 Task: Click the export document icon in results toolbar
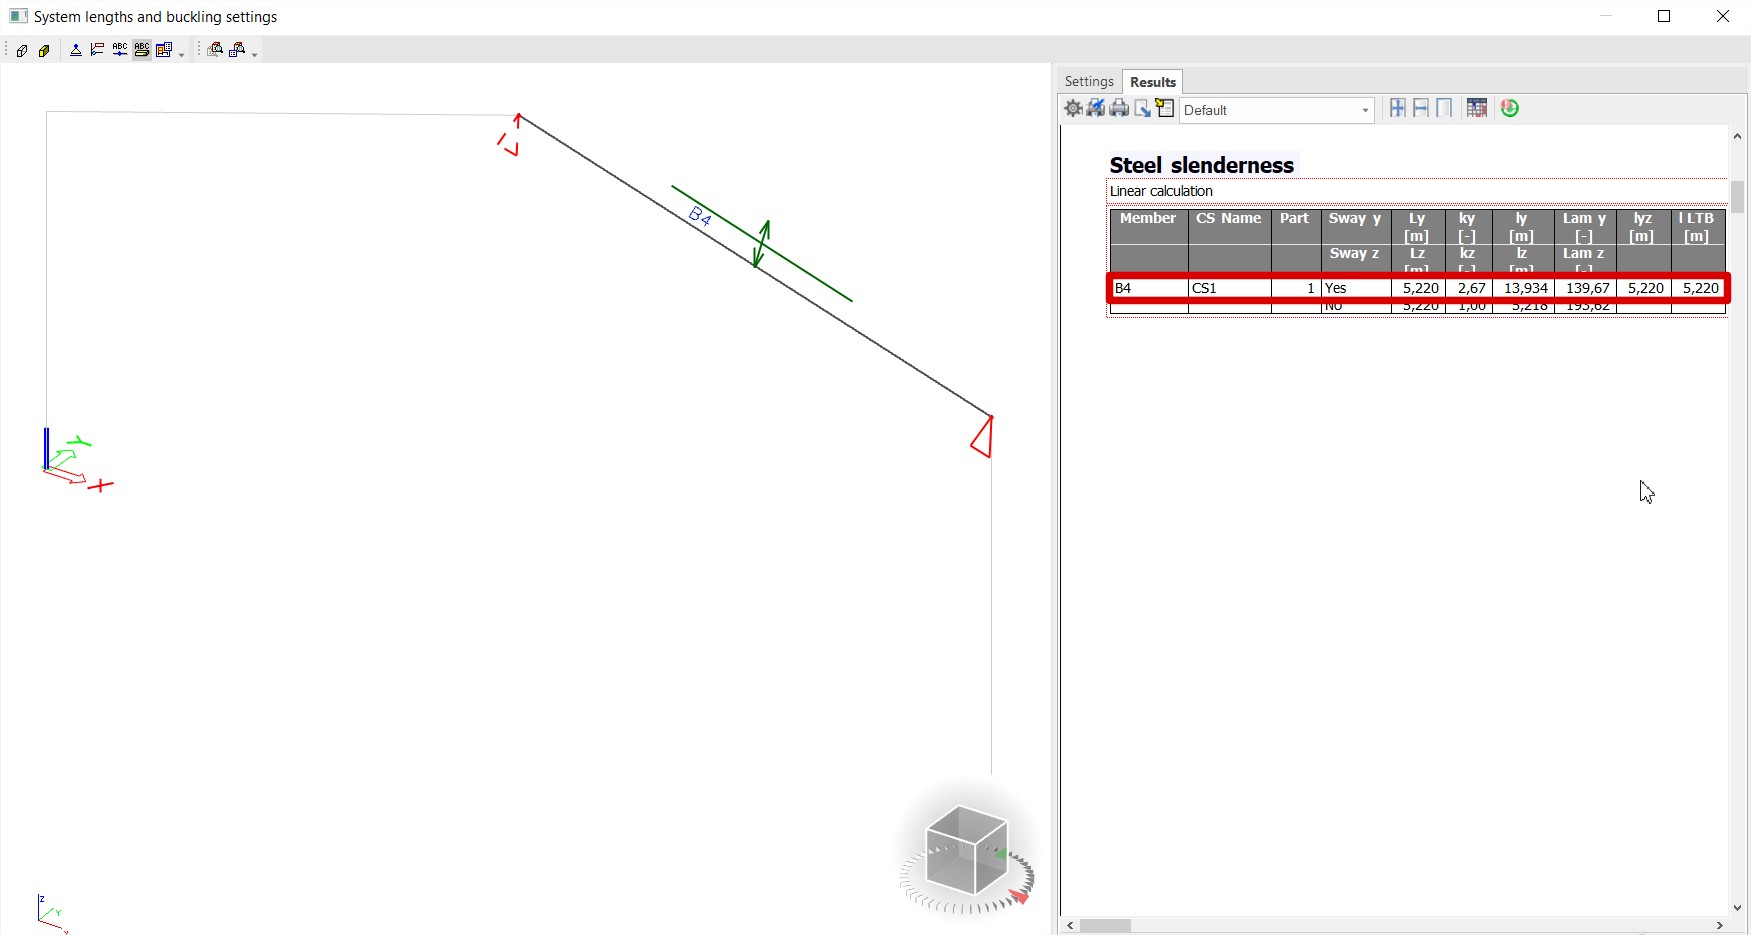(1143, 108)
